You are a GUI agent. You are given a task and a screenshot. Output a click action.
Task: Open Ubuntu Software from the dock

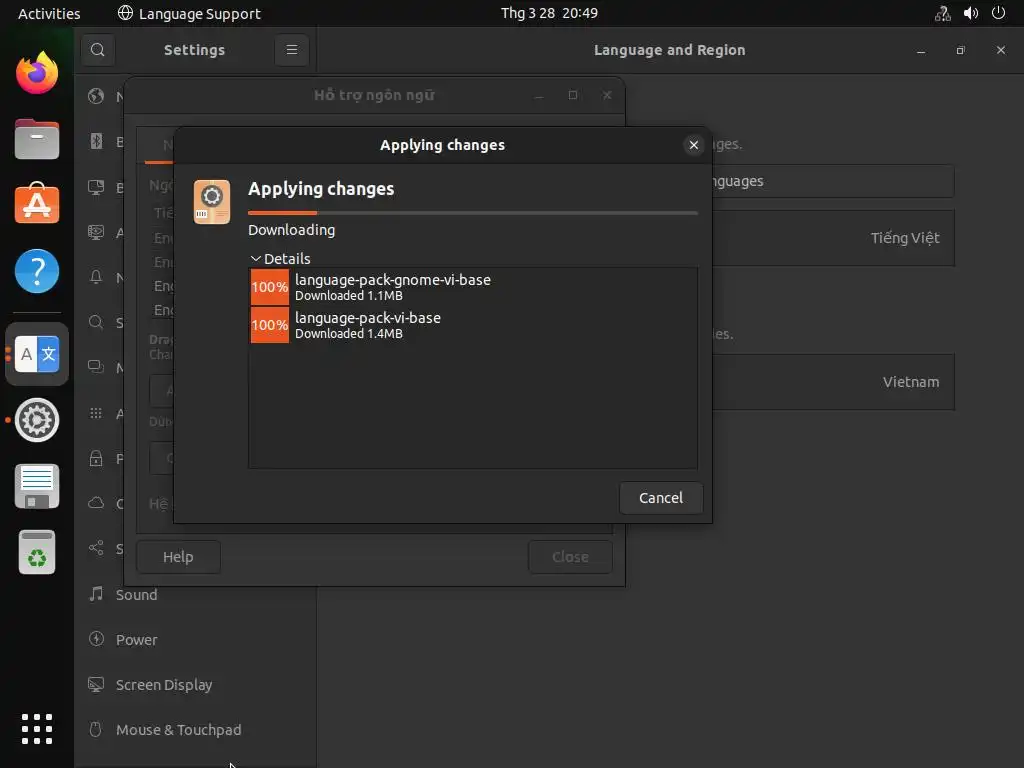(37, 205)
